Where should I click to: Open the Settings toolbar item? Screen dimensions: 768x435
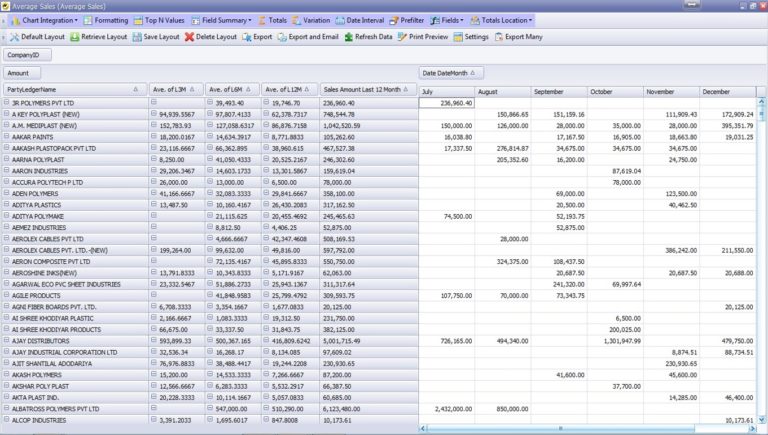click(x=458, y=37)
